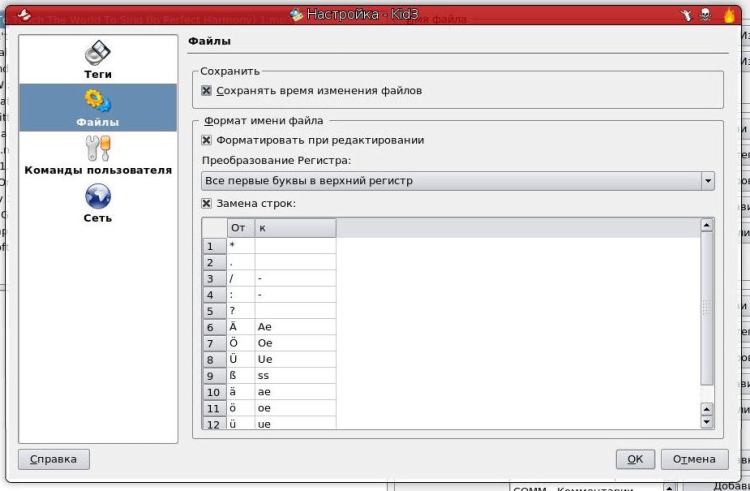The width and height of the screenshot is (750, 491).
Task: Select row header 6 in replacement table
Action: point(214,327)
